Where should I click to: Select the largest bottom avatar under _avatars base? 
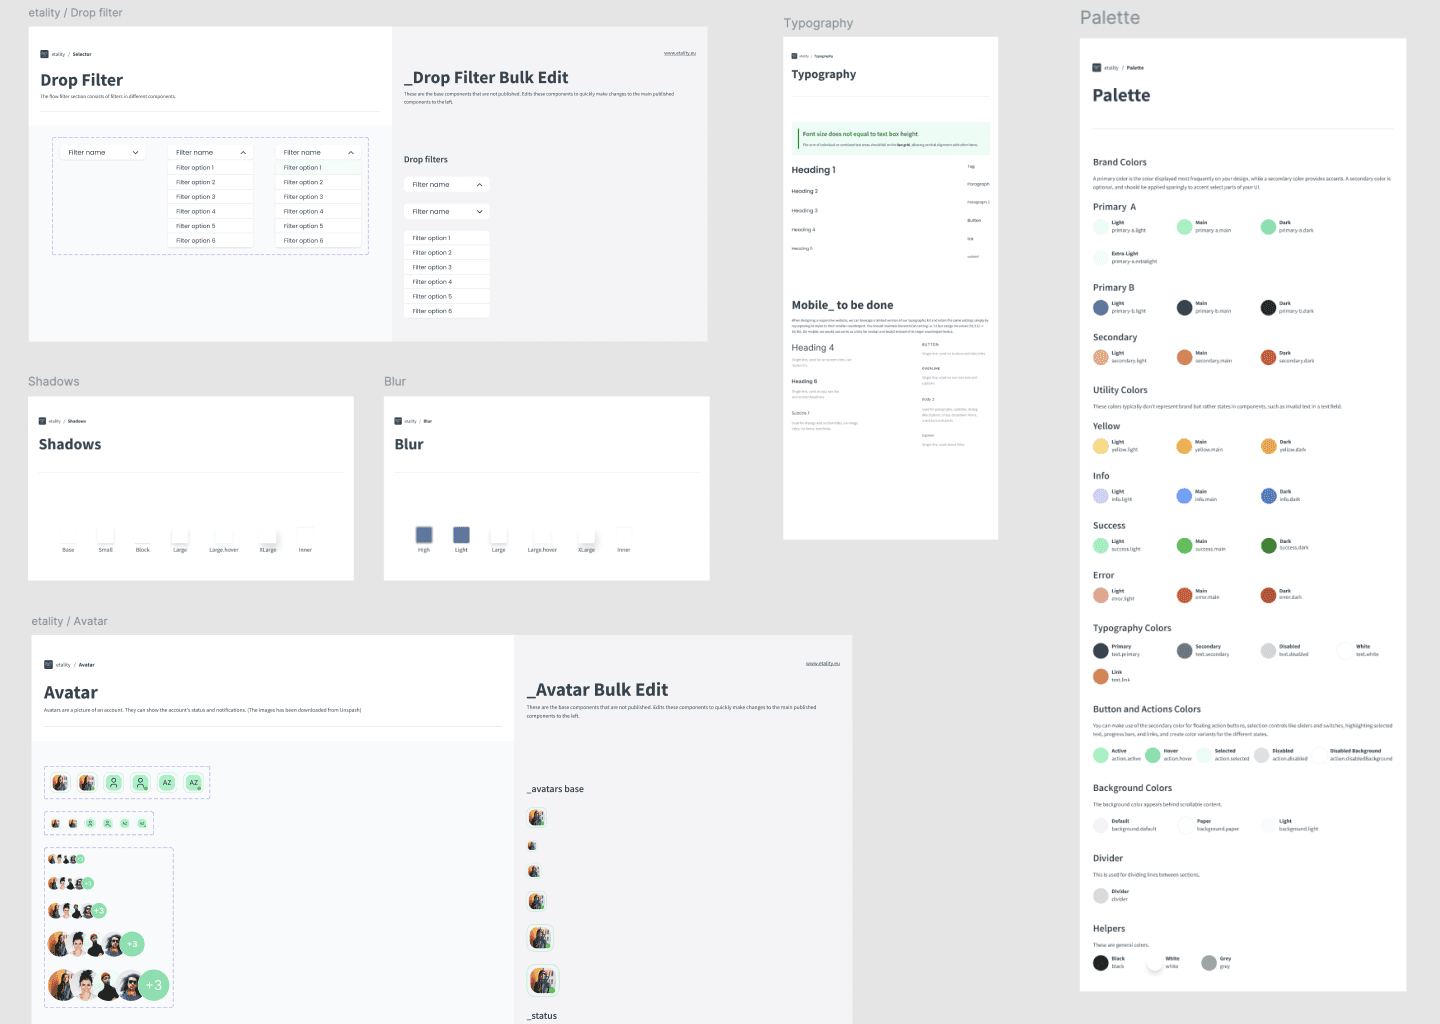[542, 980]
